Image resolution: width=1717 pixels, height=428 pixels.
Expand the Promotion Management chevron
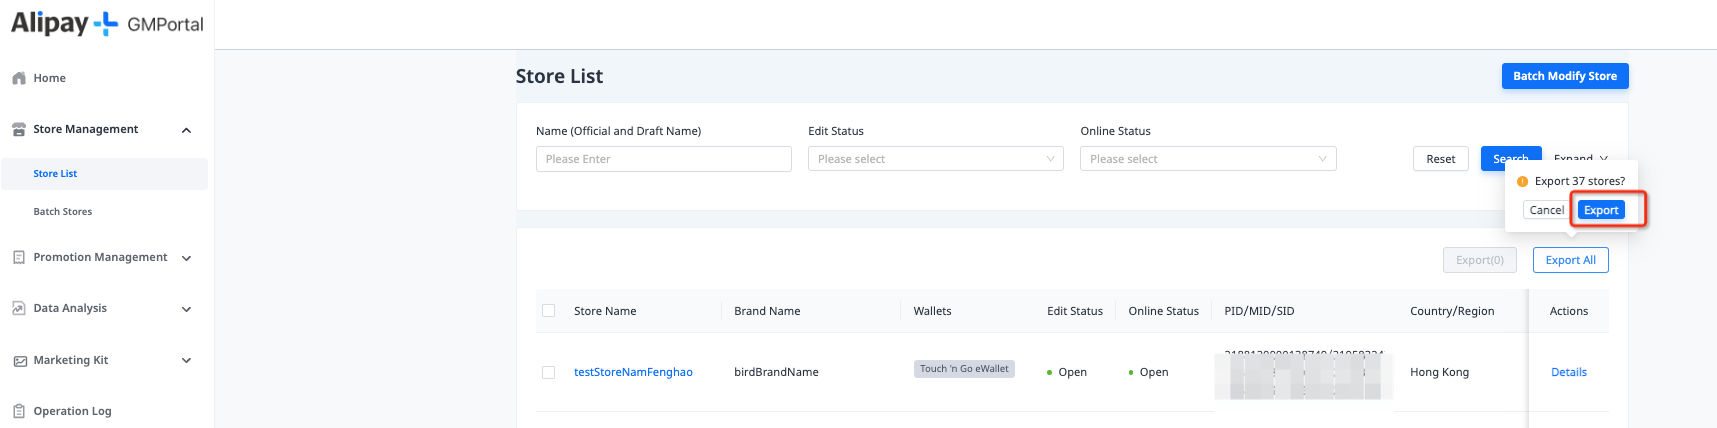pyautogui.click(x=186, y=258)
